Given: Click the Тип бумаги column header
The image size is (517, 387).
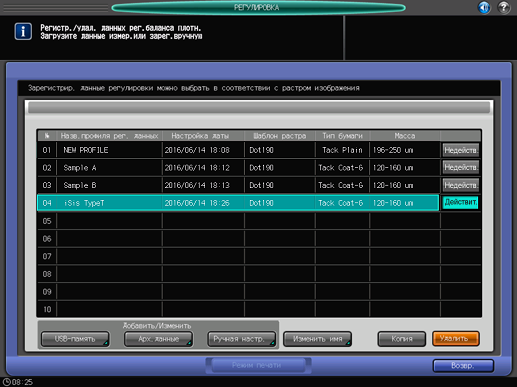Looking at the screenshot, I should (x=342, y=136).
